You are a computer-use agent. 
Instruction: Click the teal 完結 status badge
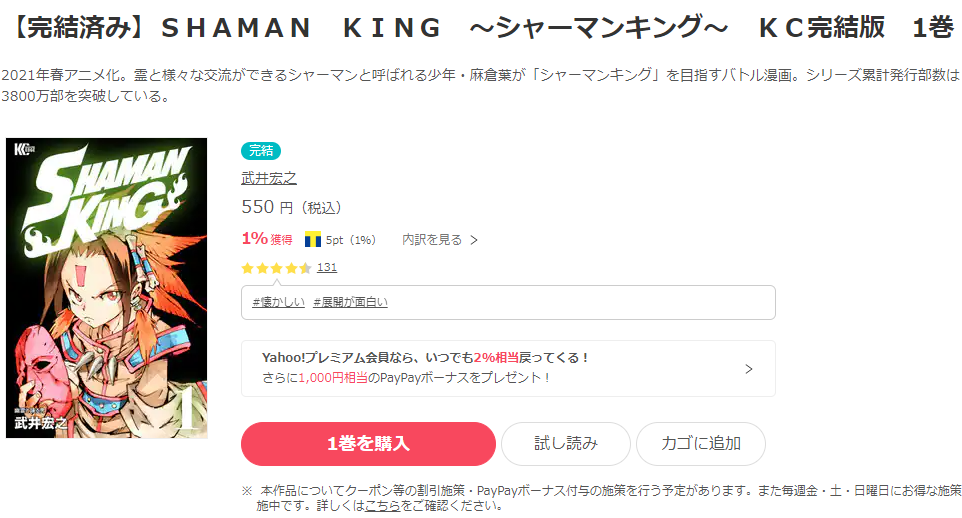coord(261,151)
